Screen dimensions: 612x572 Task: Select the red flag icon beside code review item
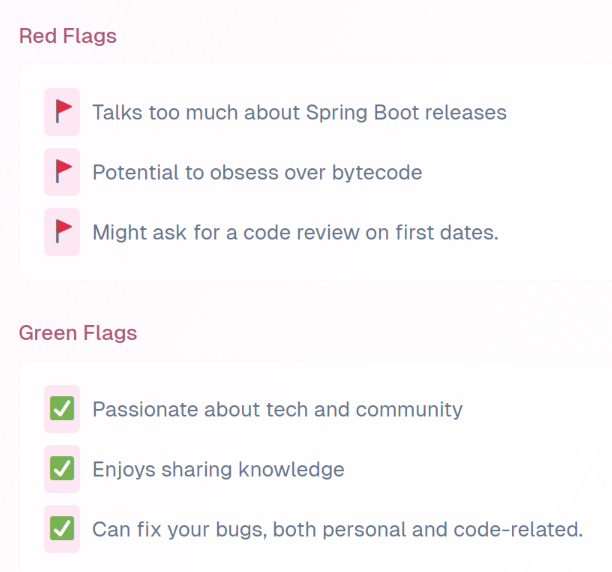(x=62, y=232)
